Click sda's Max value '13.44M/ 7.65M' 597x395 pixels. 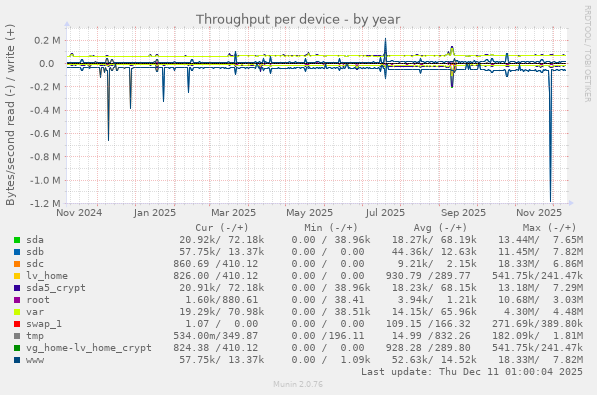point(540,240)
